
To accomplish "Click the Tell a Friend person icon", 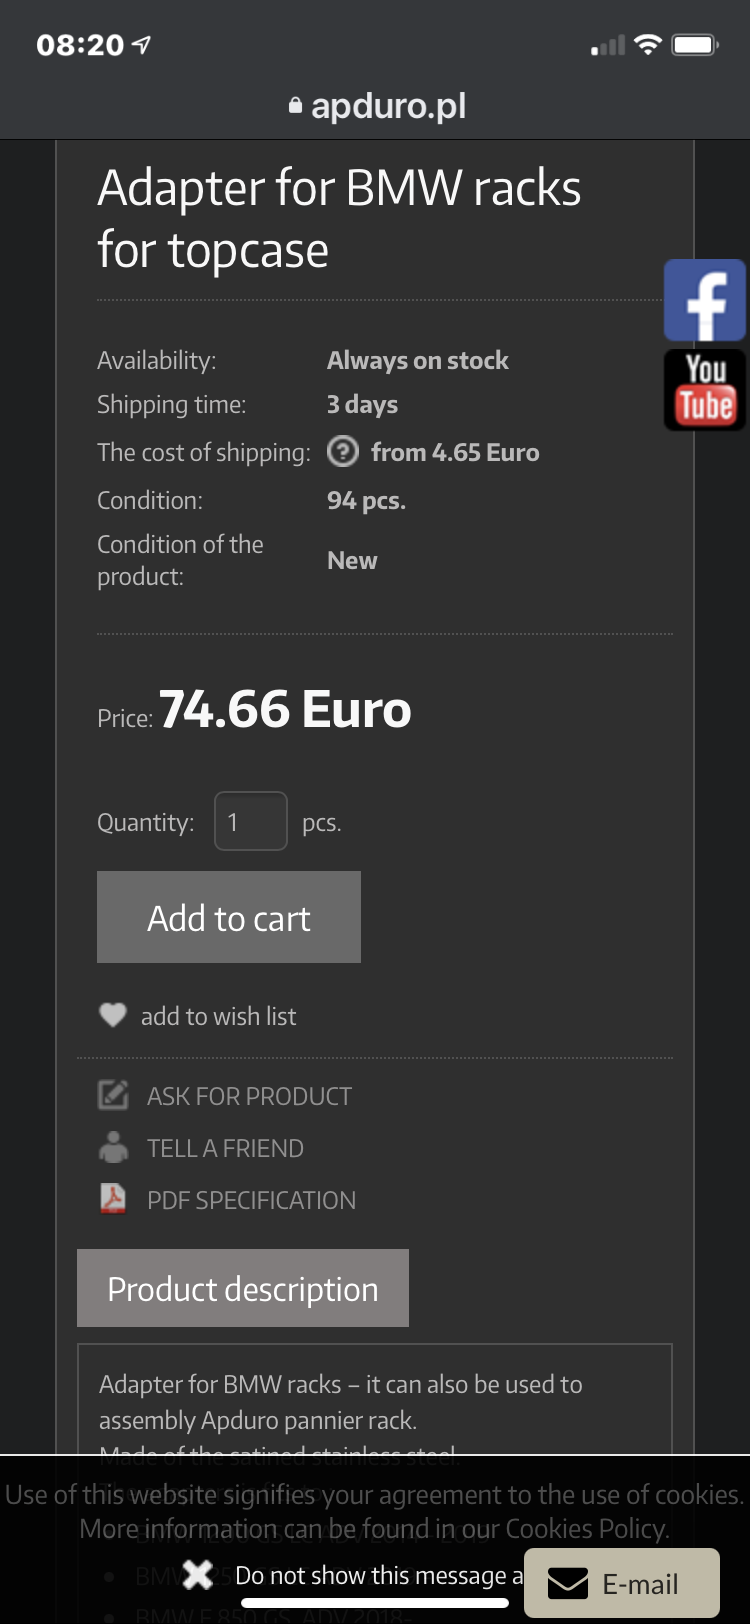I will click(113, 1147).
